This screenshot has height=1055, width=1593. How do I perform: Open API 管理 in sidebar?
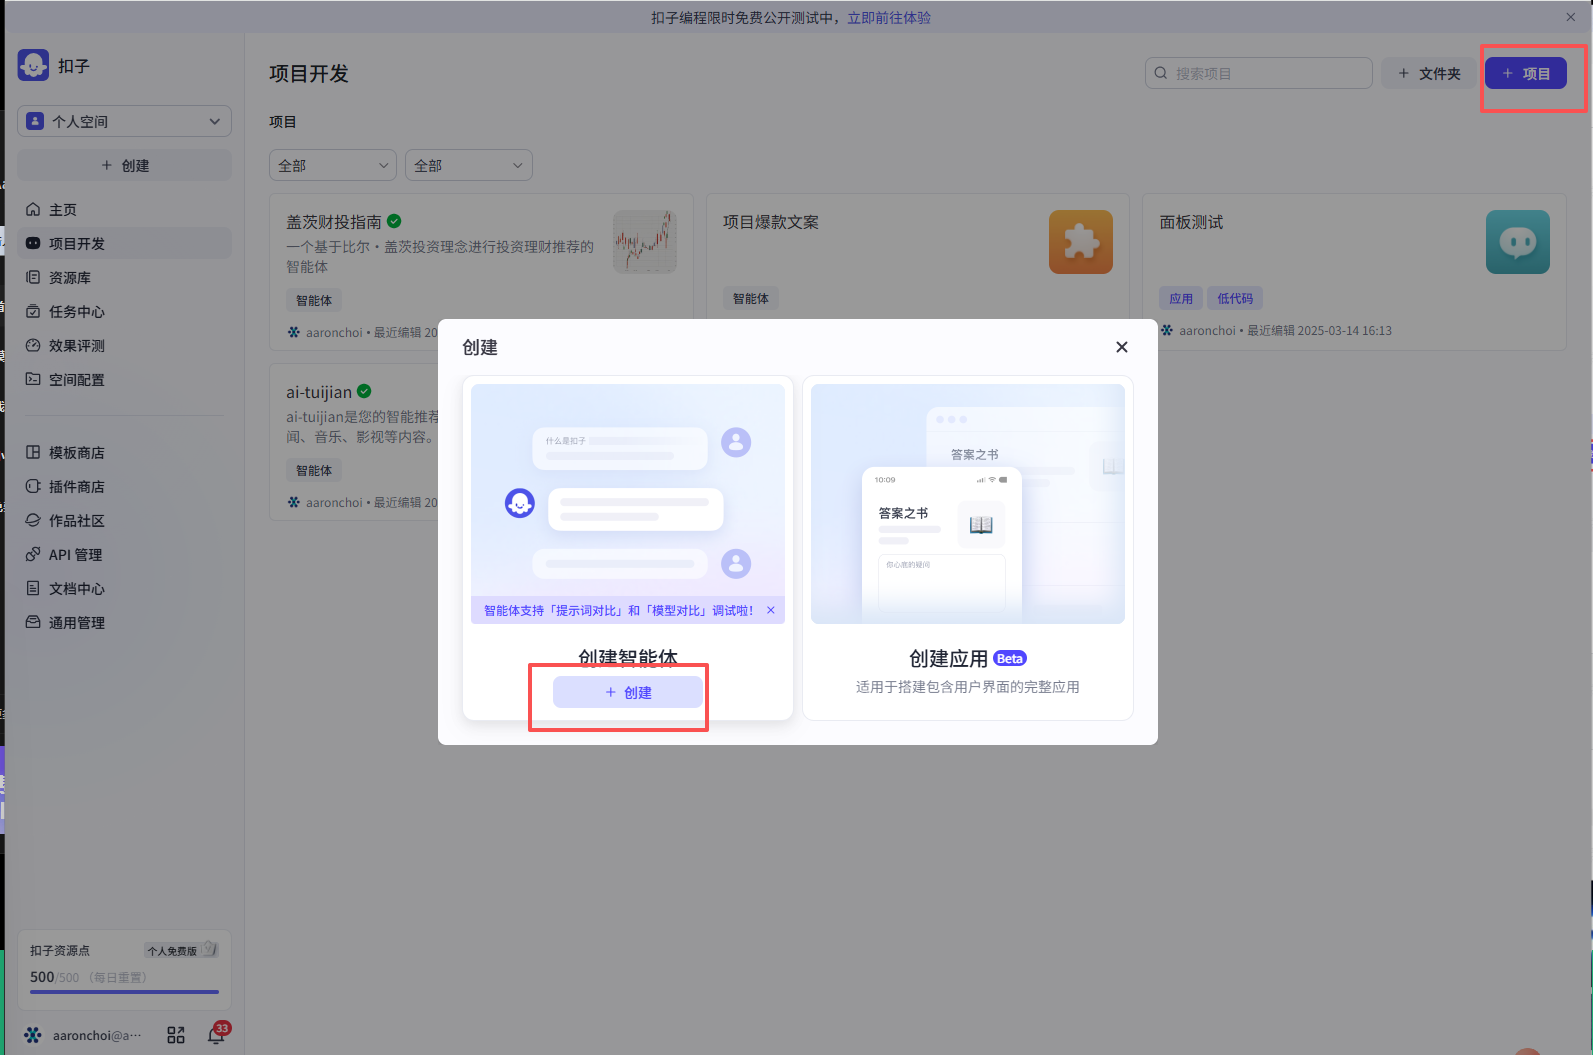tap(124, 554)
